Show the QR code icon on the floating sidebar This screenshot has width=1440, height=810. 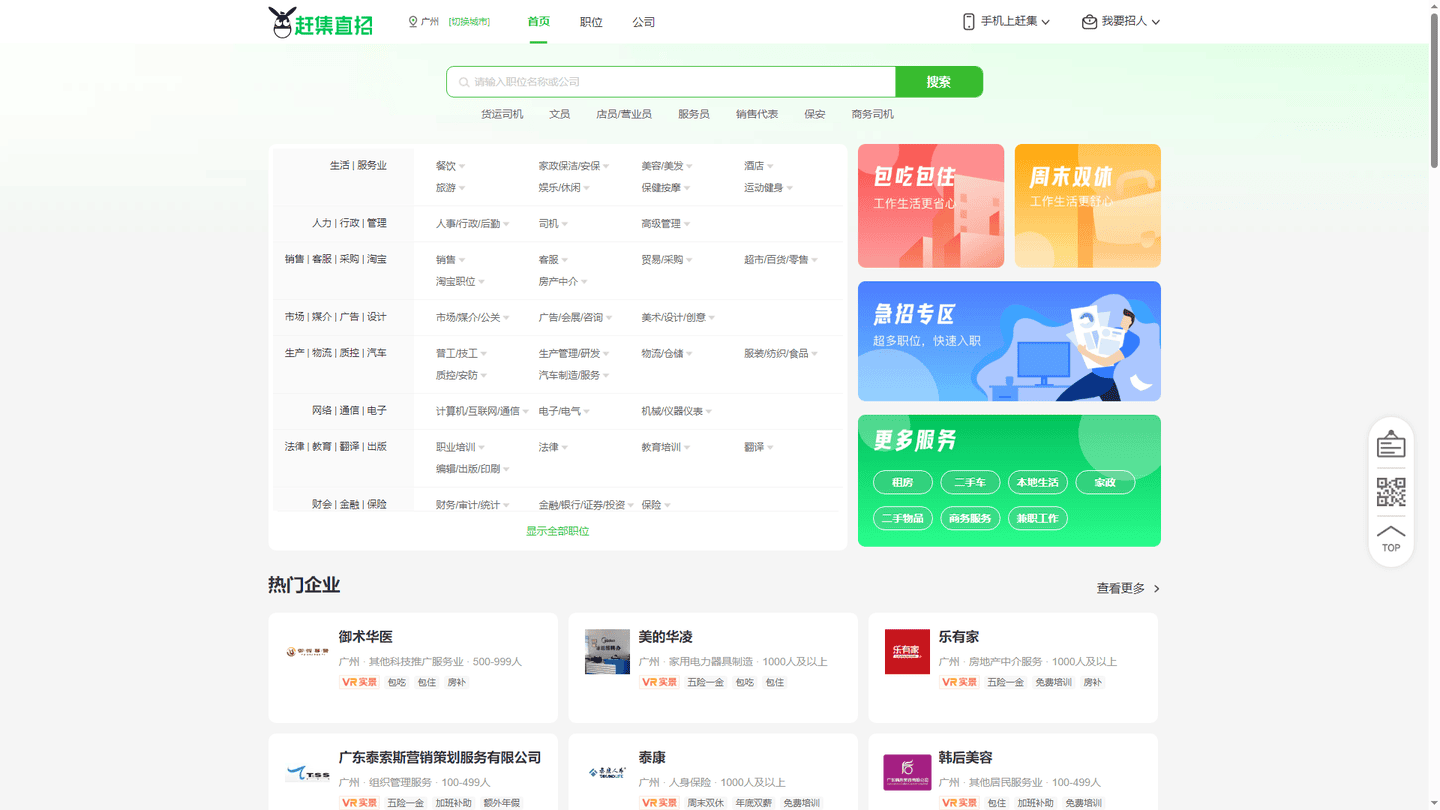click(1391, 492)
